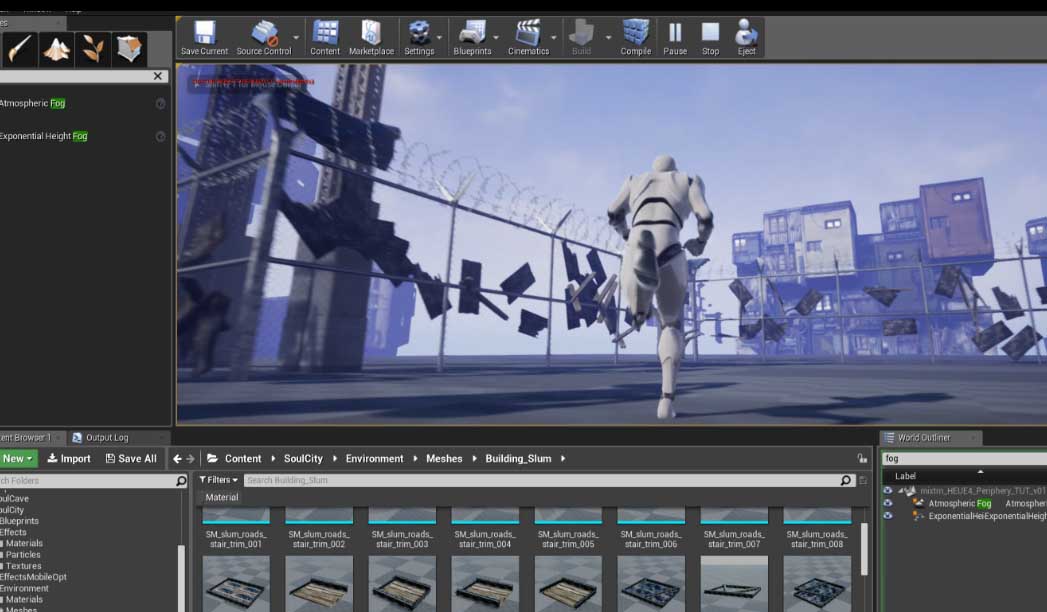The width and height of the screenshot is (1047, 612).
Task: Hide the ExponentialHeightFog actor via eye icon
Action: point(887,517)
